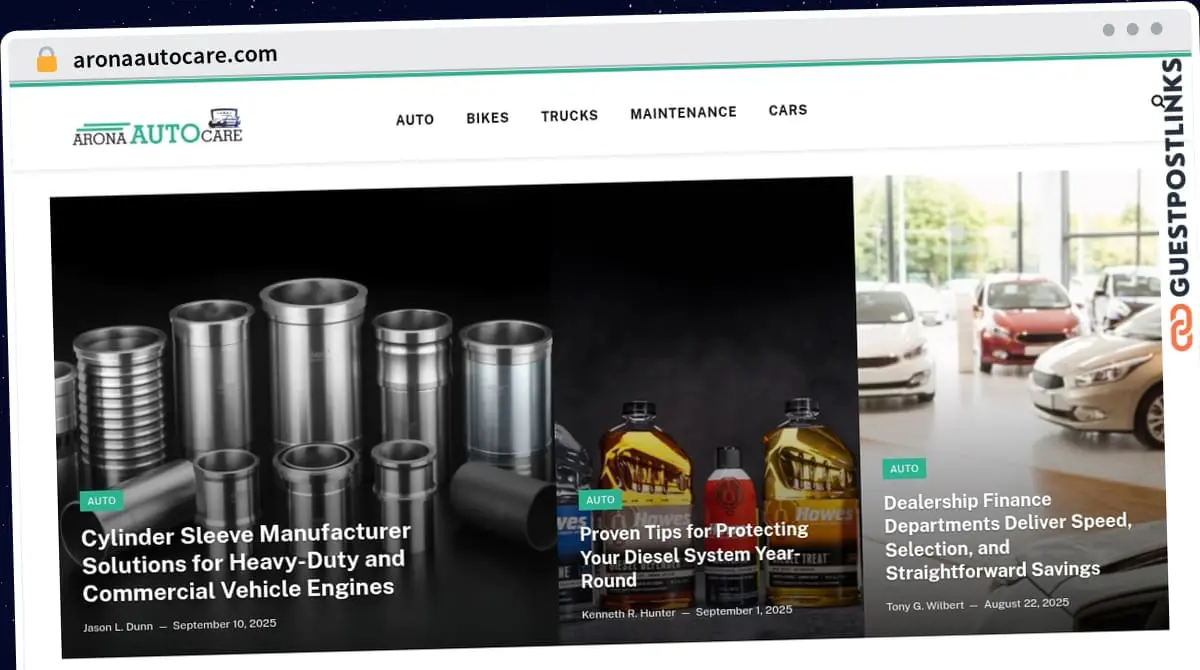
Task: Open the BIKES menu item
Action: 487,118
